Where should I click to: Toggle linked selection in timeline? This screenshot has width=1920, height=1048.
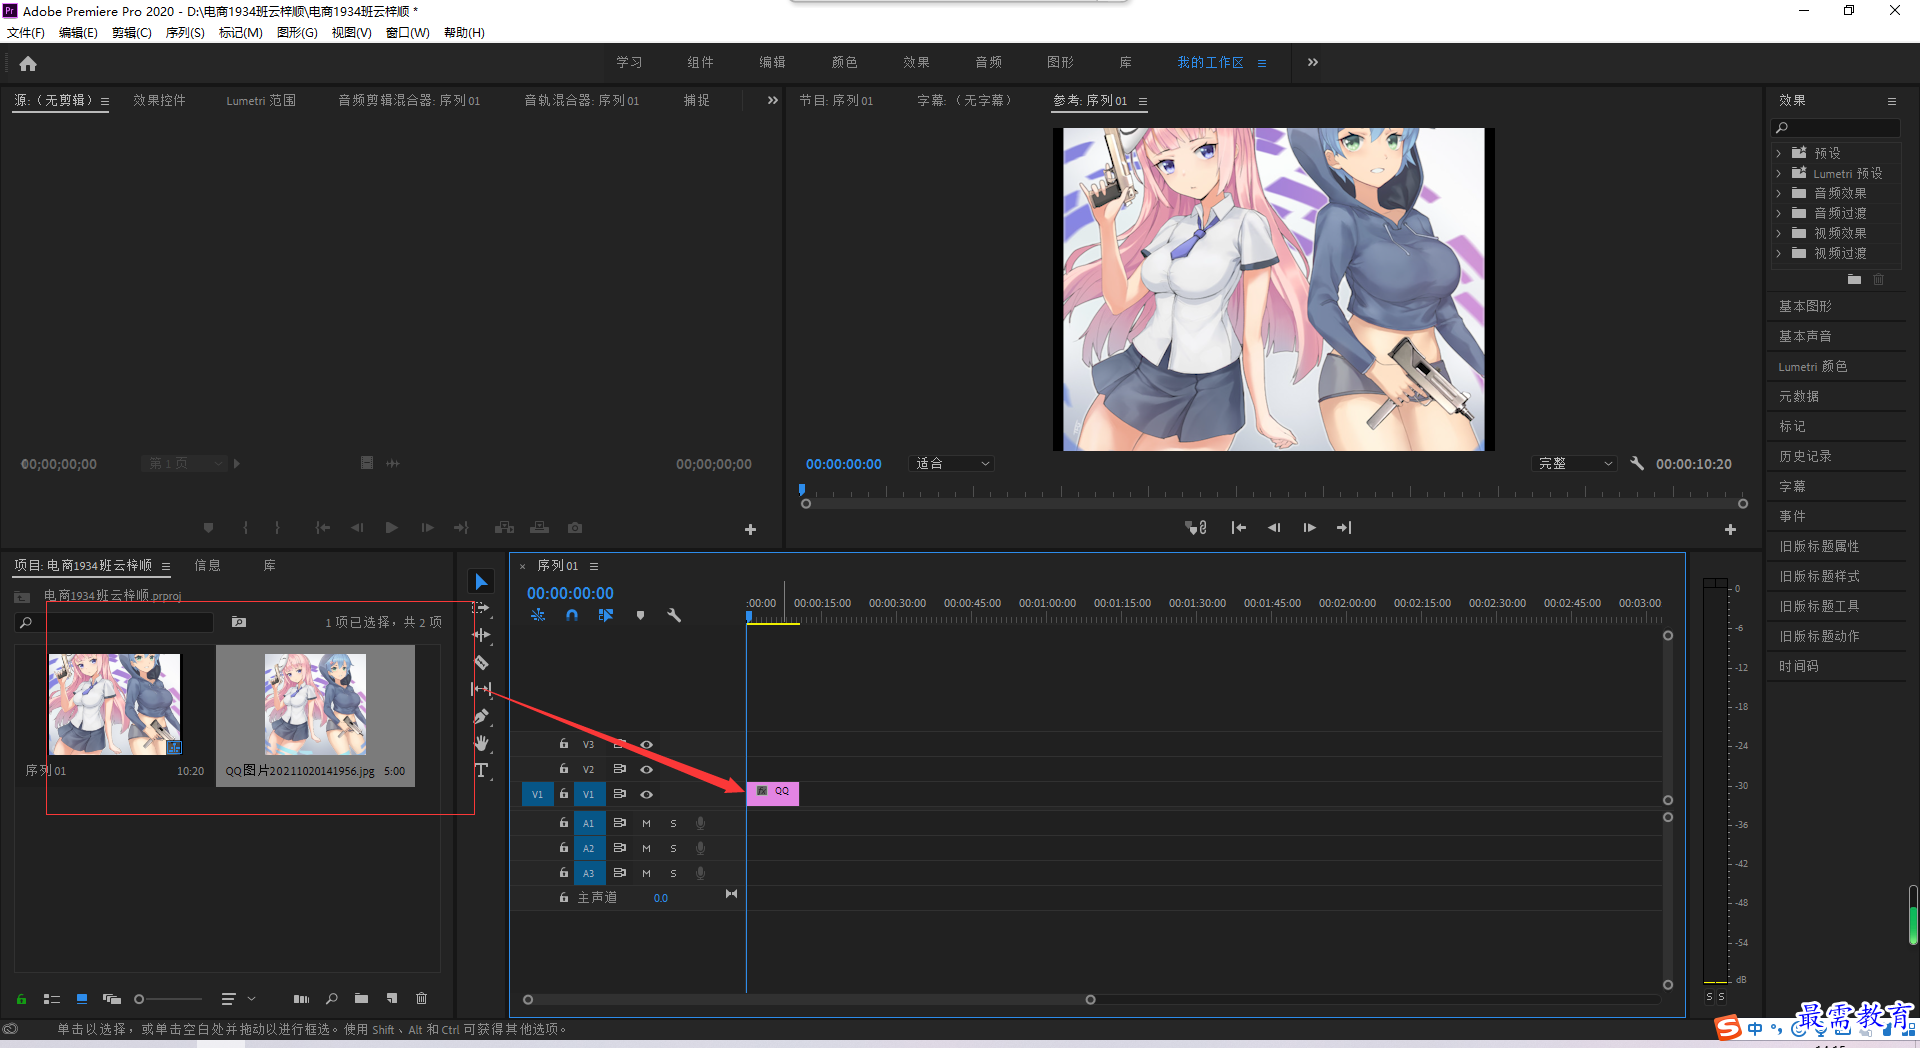(606, 615)
